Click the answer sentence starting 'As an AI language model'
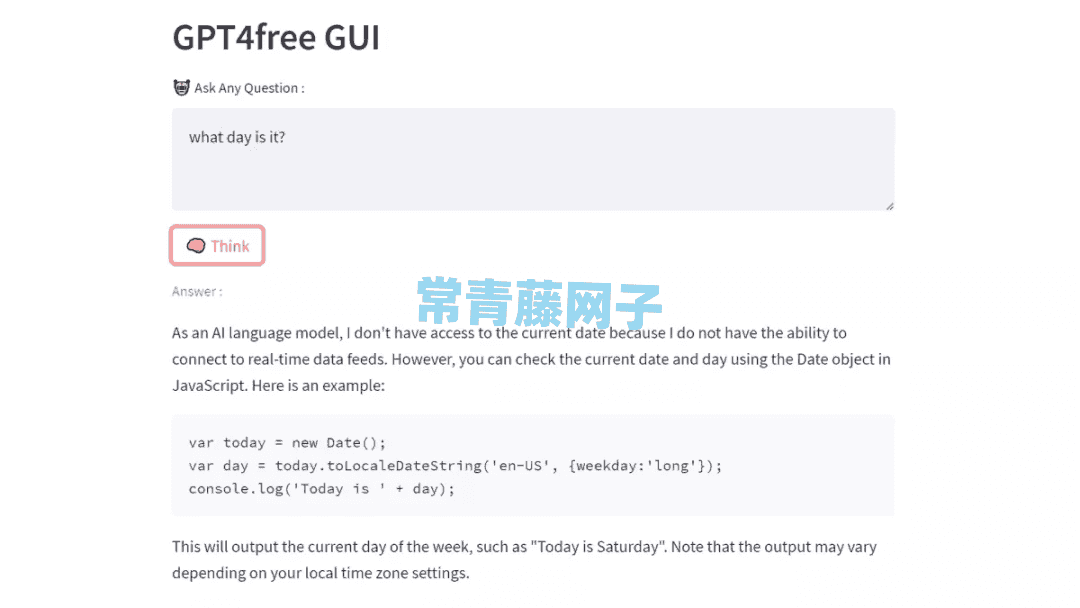 pyautogui.click(x=509, y=333)
